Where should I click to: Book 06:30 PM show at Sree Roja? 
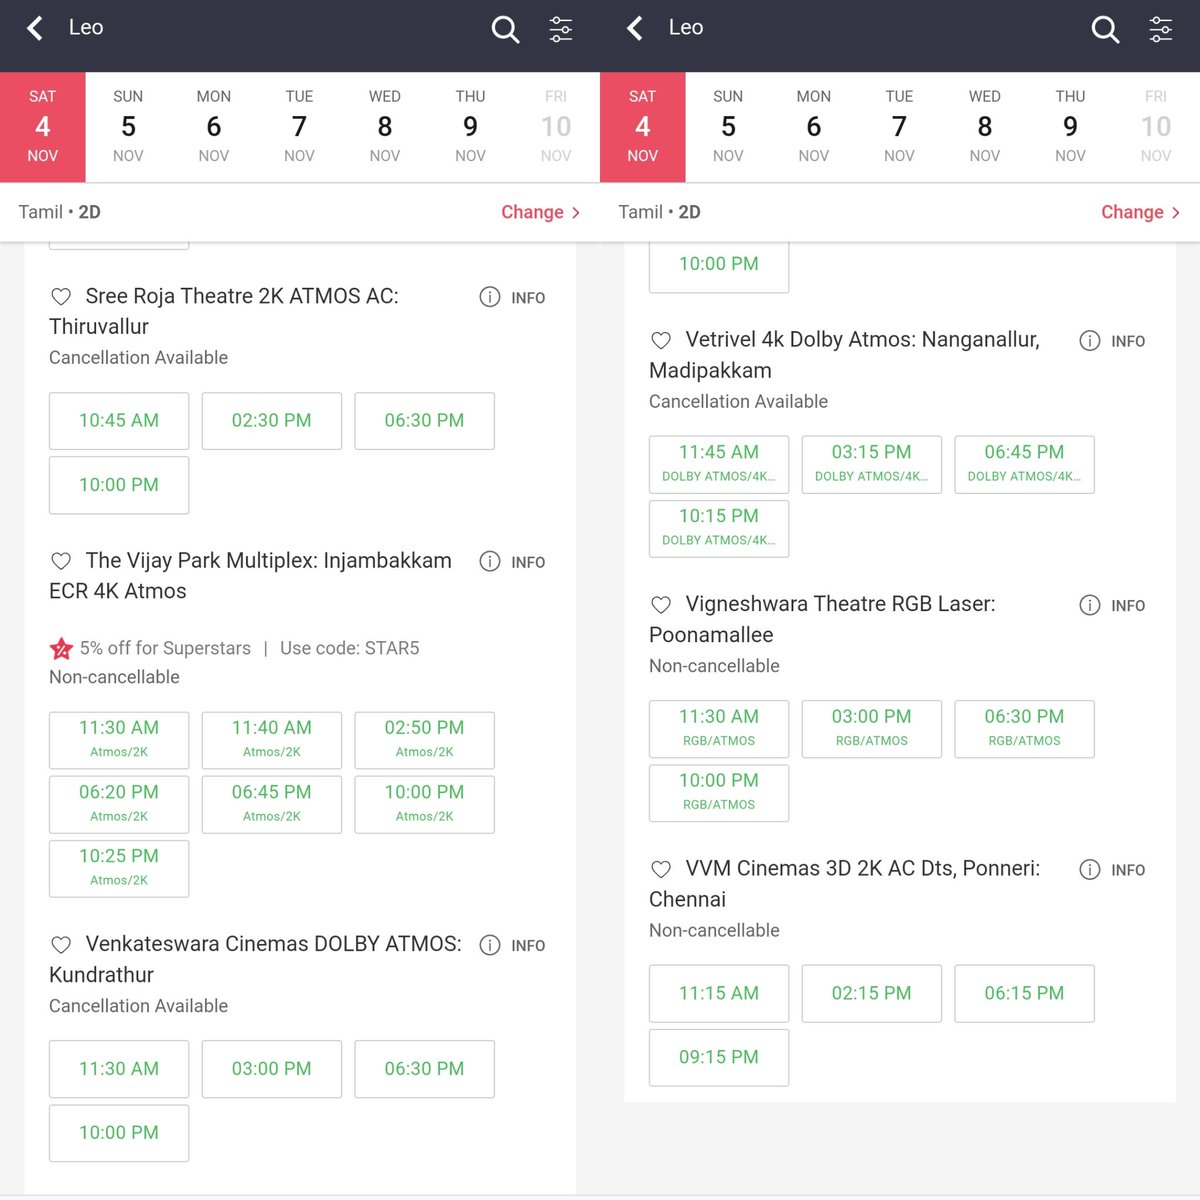click(425, 421)
